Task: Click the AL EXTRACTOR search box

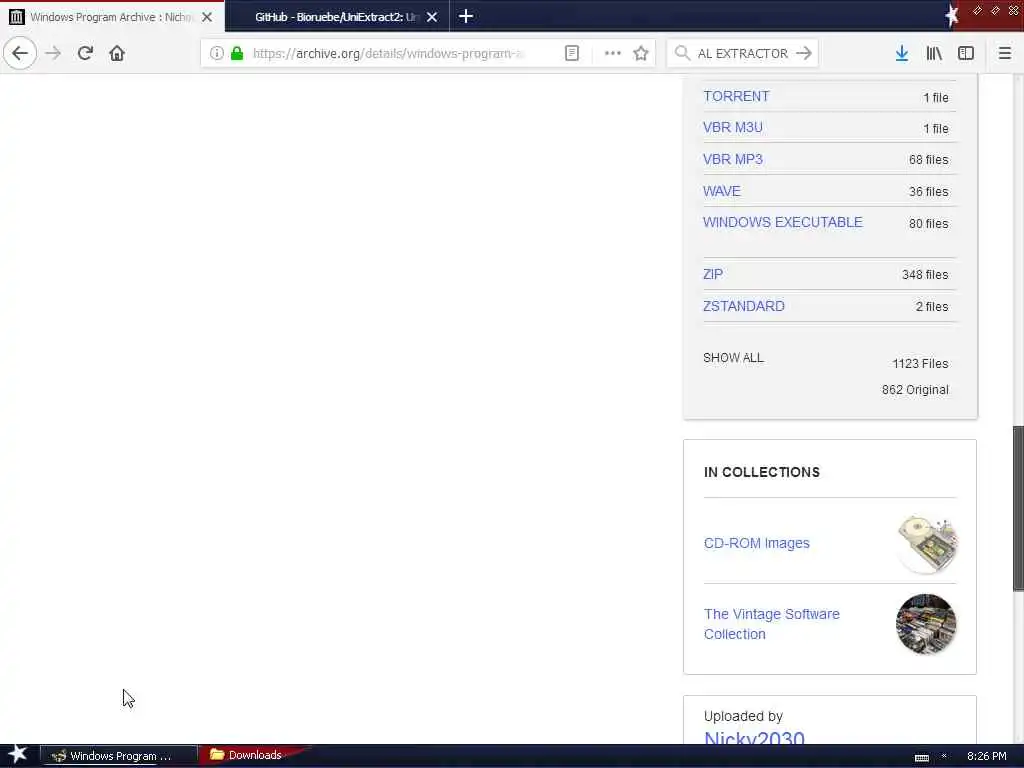Action: pyautogui.click(x=743, y=53)
